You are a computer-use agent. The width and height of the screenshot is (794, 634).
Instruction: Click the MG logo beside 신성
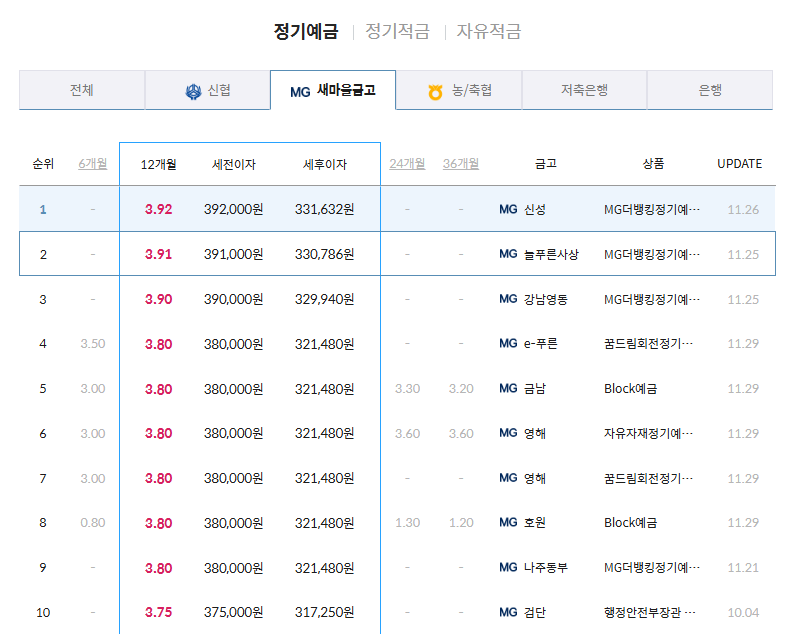(508, 209)
